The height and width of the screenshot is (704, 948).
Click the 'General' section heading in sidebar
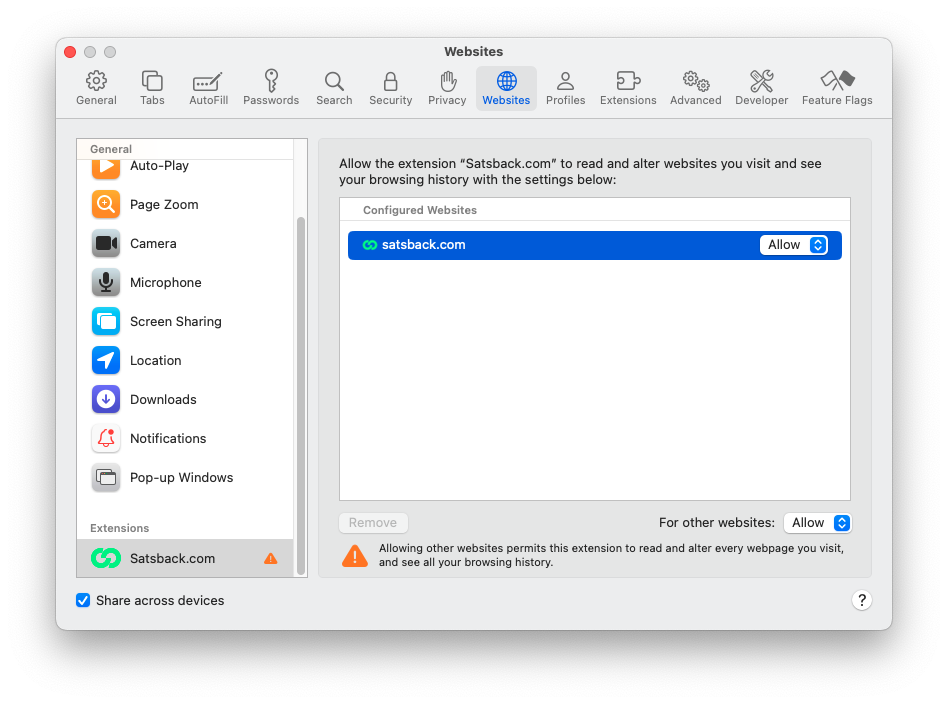111,149
